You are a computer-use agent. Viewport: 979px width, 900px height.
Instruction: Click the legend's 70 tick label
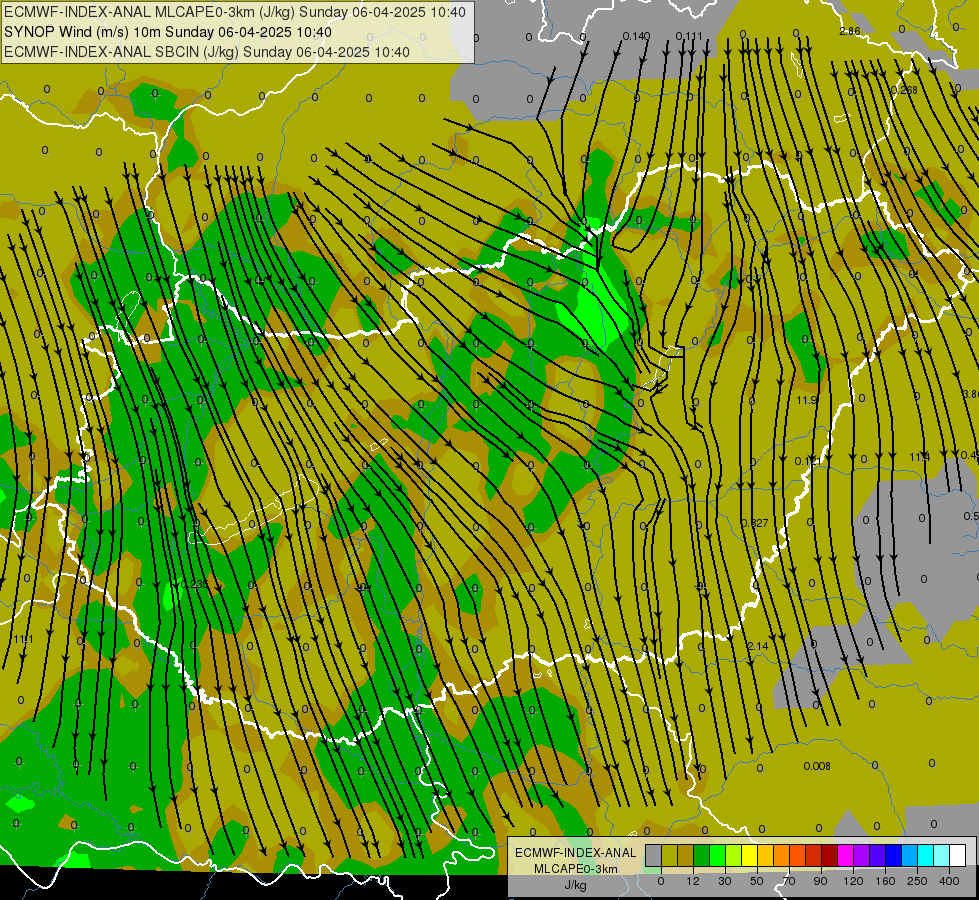pyautogui.click(x=789, y=881)
